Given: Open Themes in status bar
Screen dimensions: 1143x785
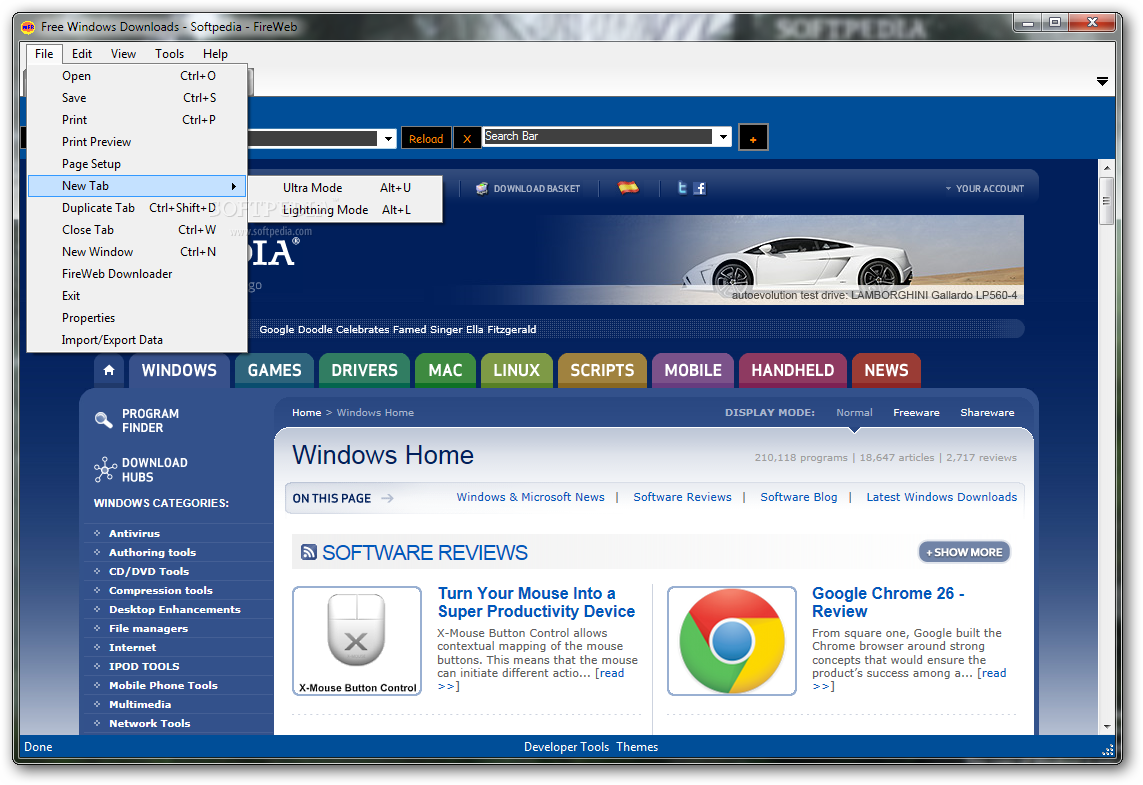Looking at the screenshot, I should coord(637,747).
